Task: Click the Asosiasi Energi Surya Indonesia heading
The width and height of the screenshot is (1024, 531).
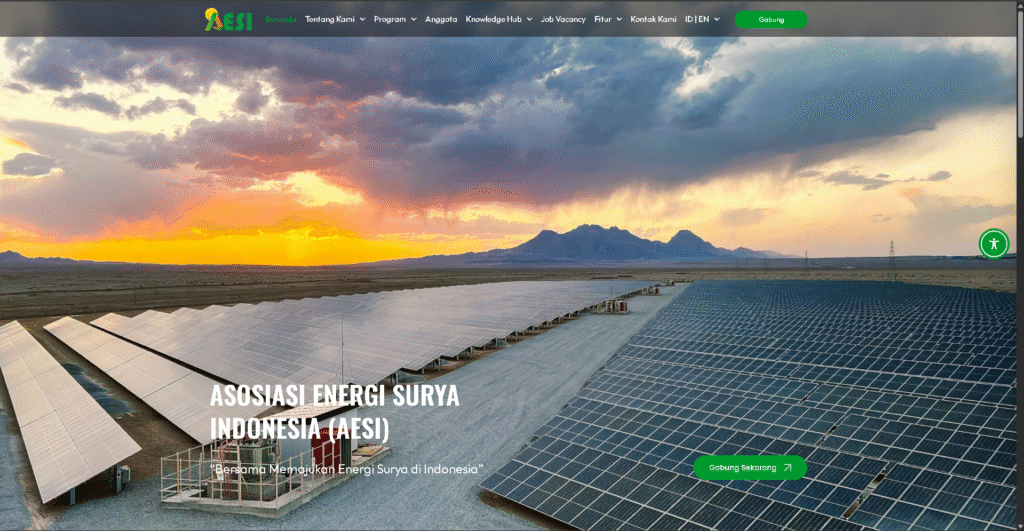Action: (334, 412)
